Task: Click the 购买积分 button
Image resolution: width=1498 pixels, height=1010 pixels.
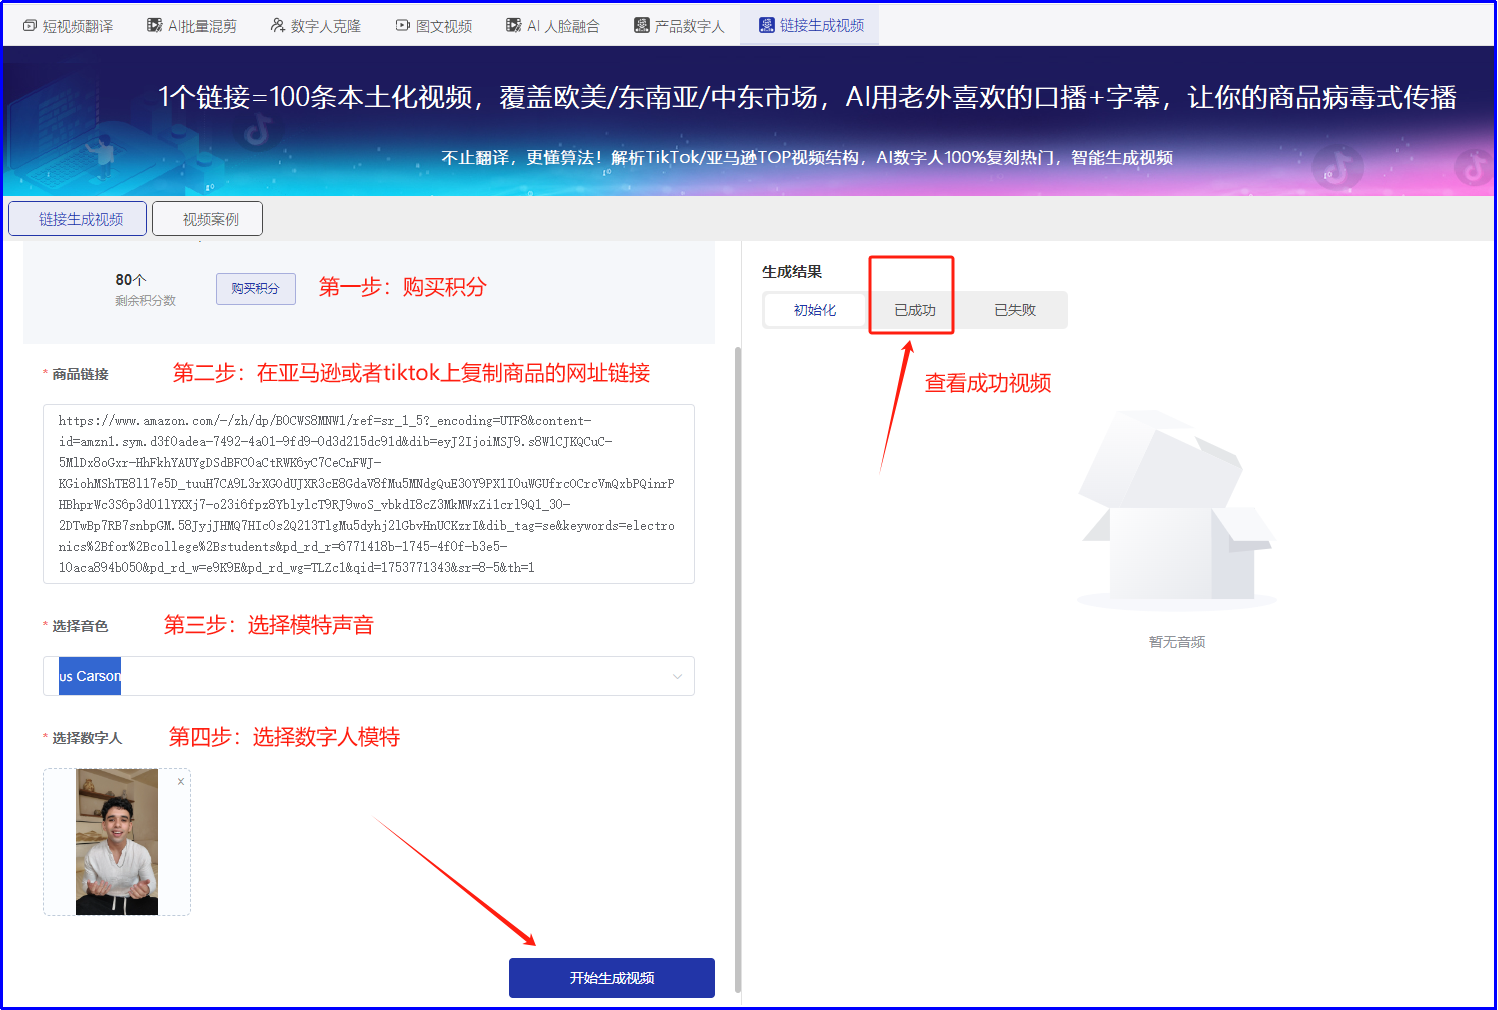Action: 255,289
